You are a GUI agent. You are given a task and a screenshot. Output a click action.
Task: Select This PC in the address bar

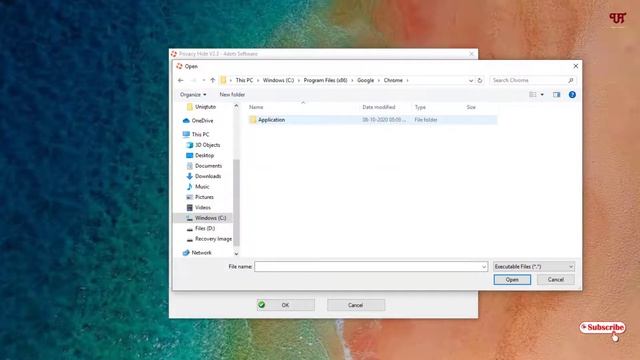(244, 80)
